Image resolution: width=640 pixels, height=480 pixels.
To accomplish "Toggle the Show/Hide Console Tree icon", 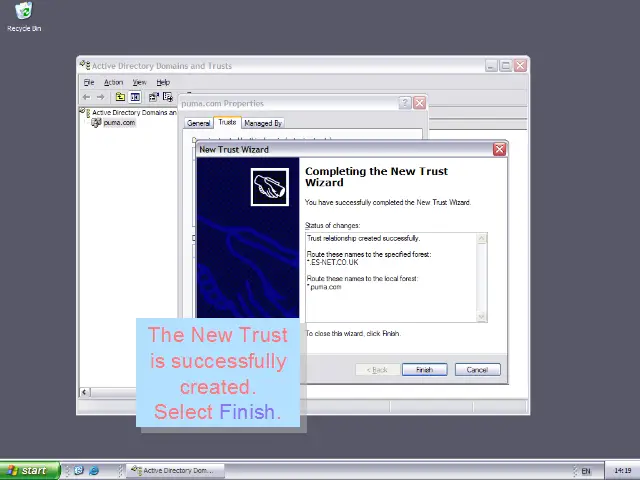I will point(135,97).
